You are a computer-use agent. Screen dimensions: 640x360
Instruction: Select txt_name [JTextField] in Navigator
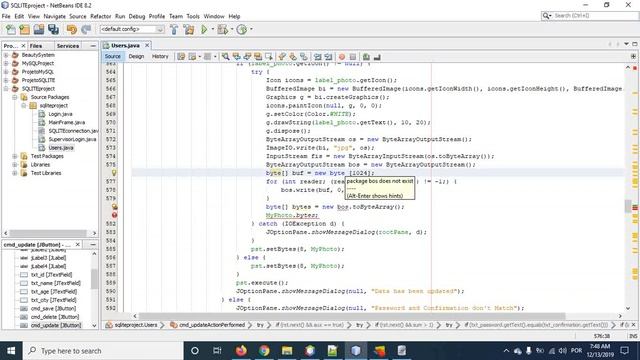[x=56, y=283]
